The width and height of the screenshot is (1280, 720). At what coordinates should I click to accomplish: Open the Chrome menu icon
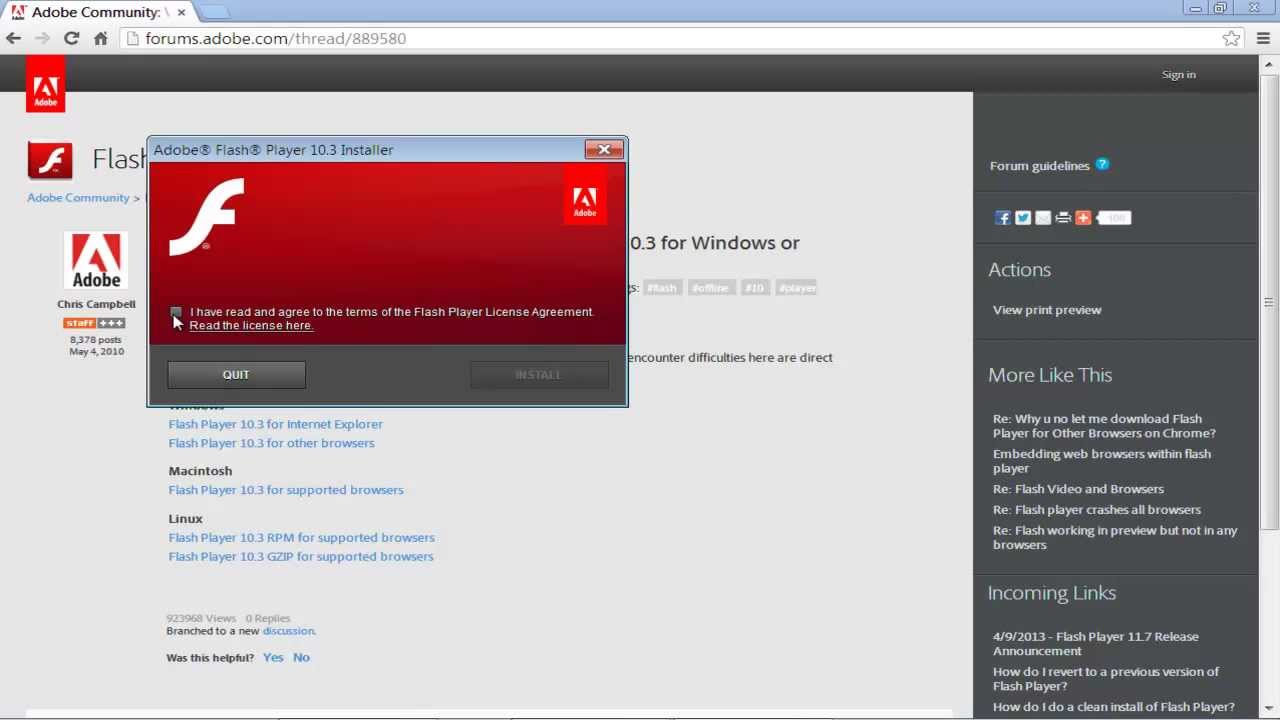pos(1263,38)
